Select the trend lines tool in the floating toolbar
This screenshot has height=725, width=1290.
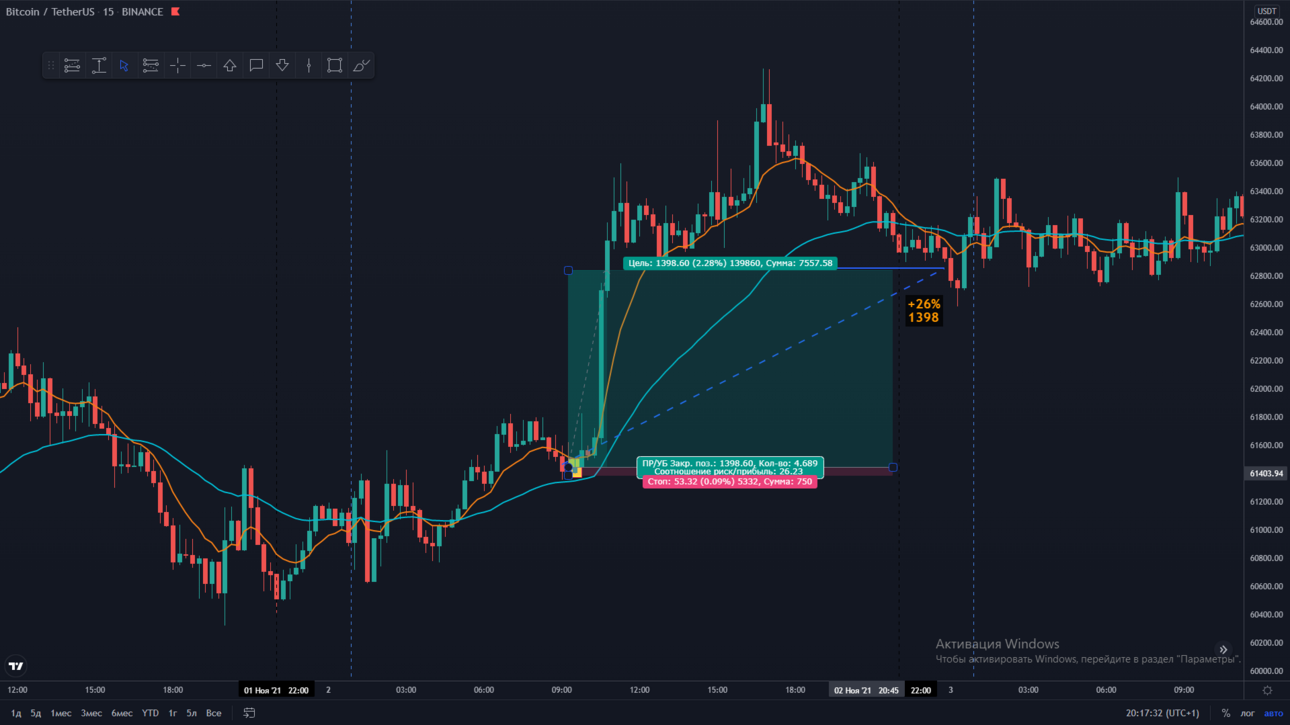pyautogui.click(x=72, y=66)
